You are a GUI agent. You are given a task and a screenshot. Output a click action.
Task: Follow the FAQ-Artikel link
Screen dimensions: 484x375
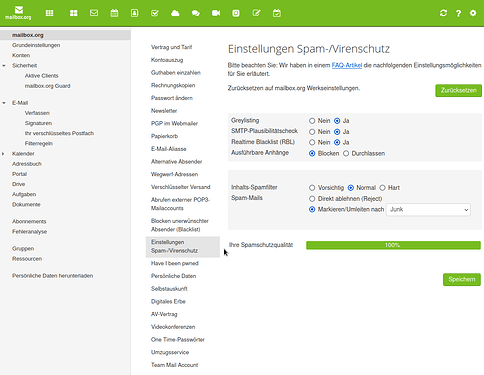(x=347, y=65)
